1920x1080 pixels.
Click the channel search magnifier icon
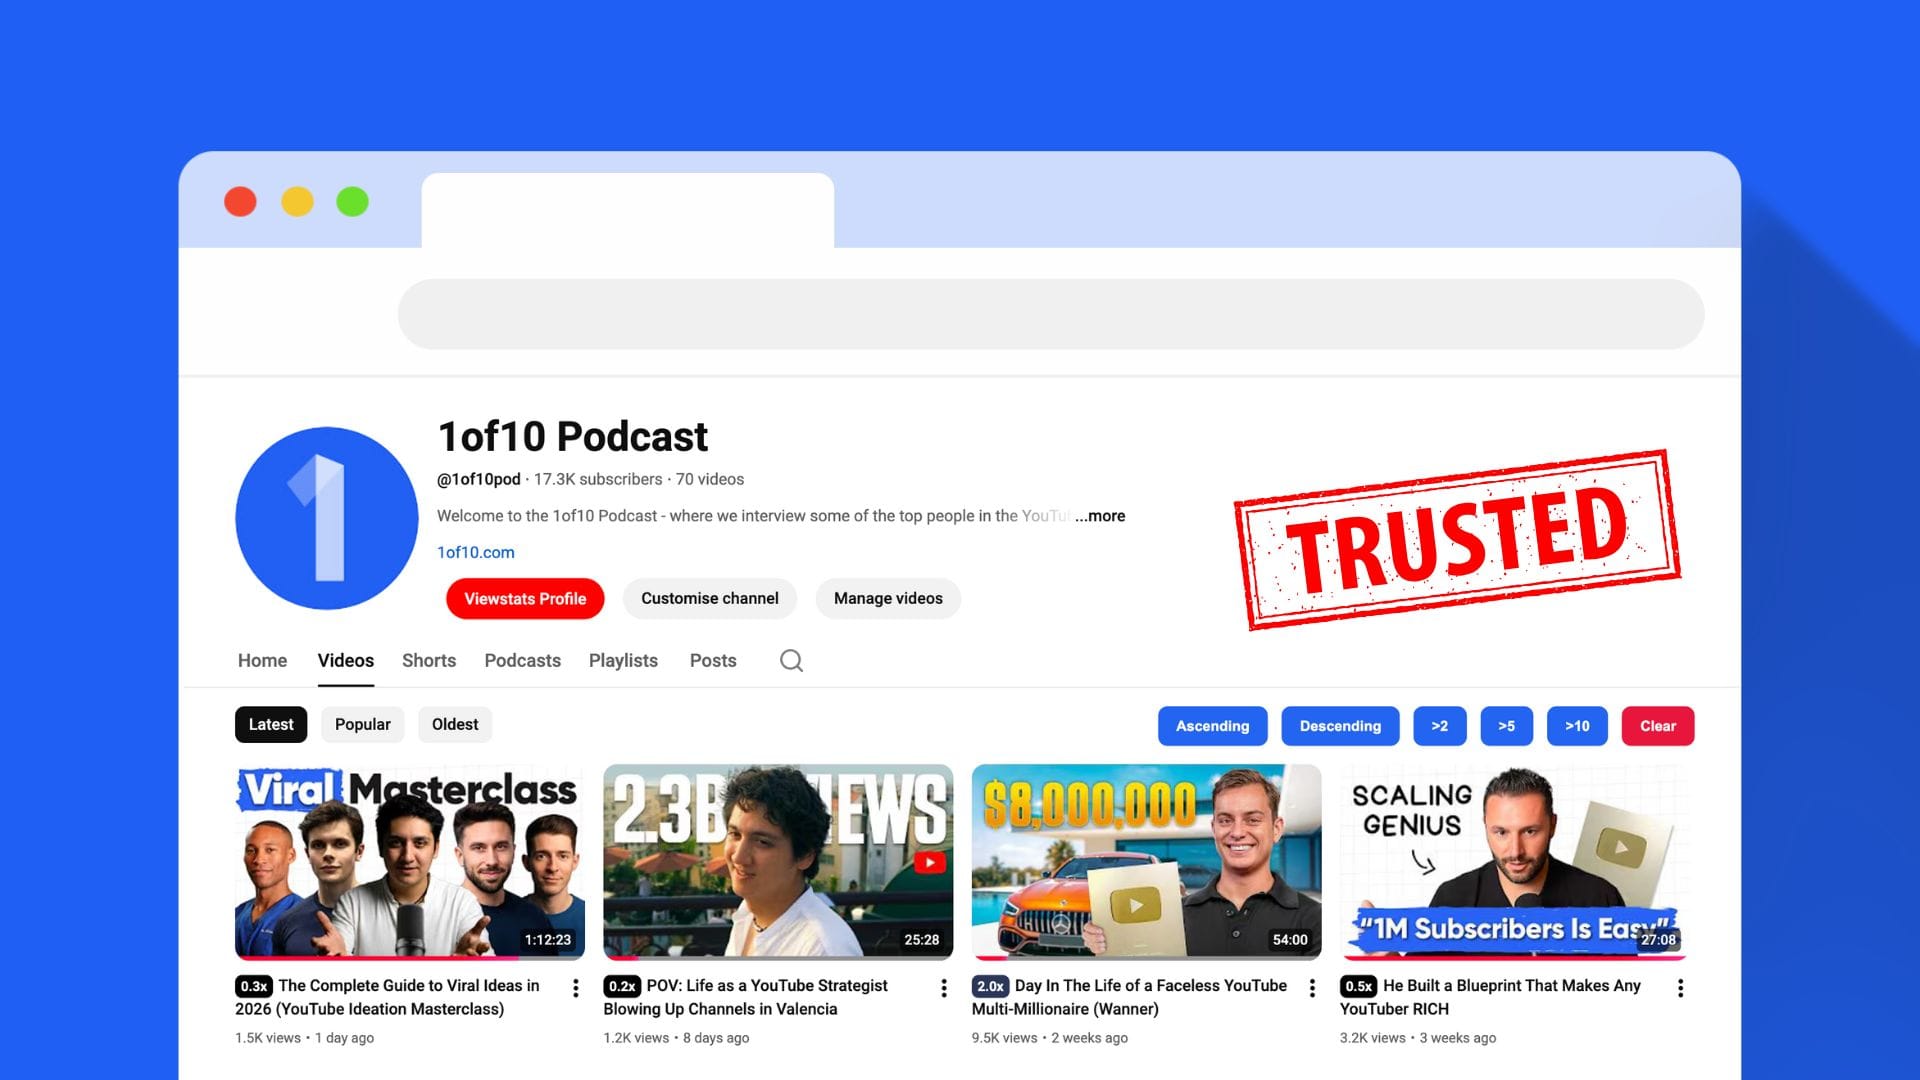791,661
